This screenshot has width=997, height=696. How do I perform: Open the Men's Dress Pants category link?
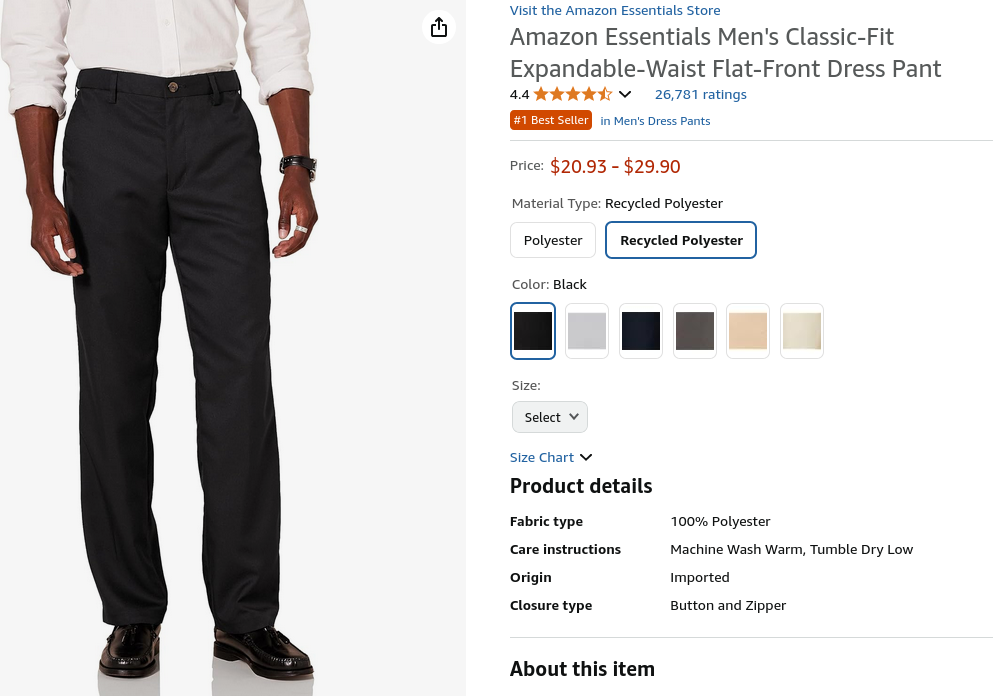coord(655,121)
